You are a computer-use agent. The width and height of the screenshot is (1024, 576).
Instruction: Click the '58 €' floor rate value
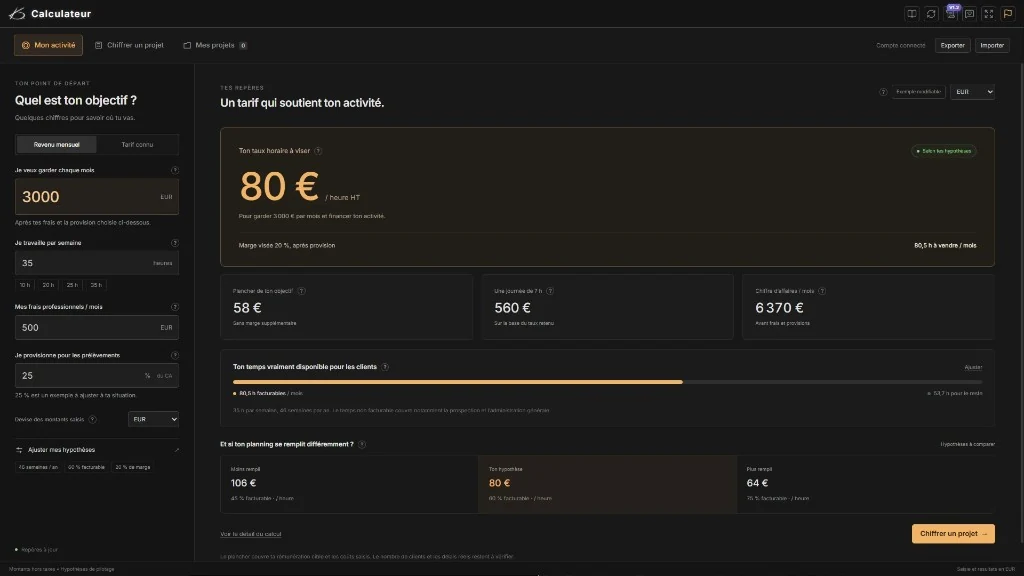247,308
